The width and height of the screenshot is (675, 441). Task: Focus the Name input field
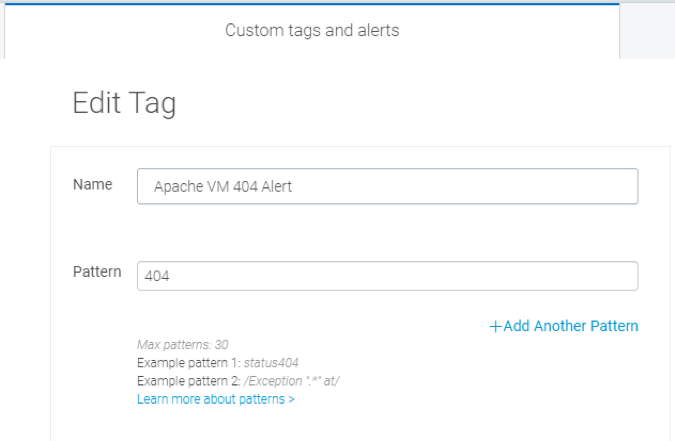pyautogui.click(x=387, y=186)
